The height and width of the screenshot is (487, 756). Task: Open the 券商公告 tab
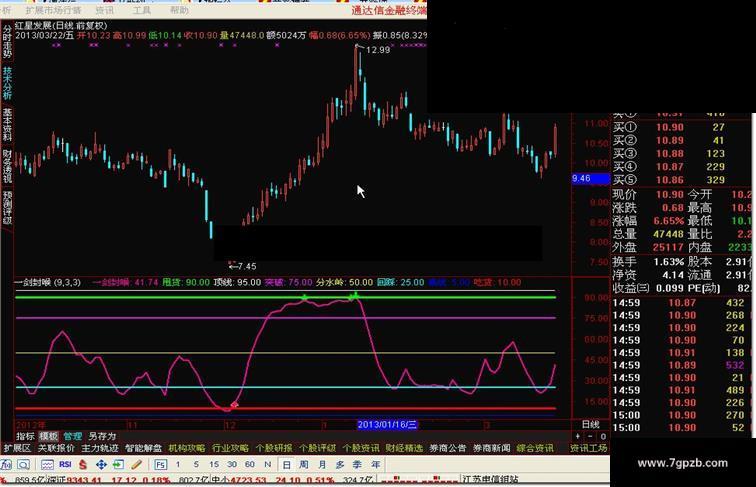tap(448, 448)
